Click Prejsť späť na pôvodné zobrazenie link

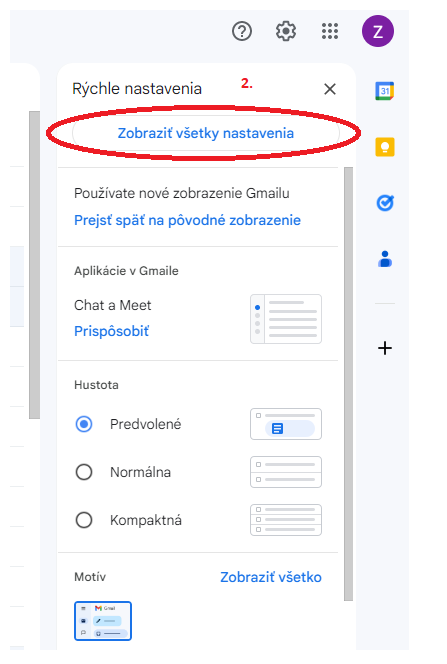[187, 220]
